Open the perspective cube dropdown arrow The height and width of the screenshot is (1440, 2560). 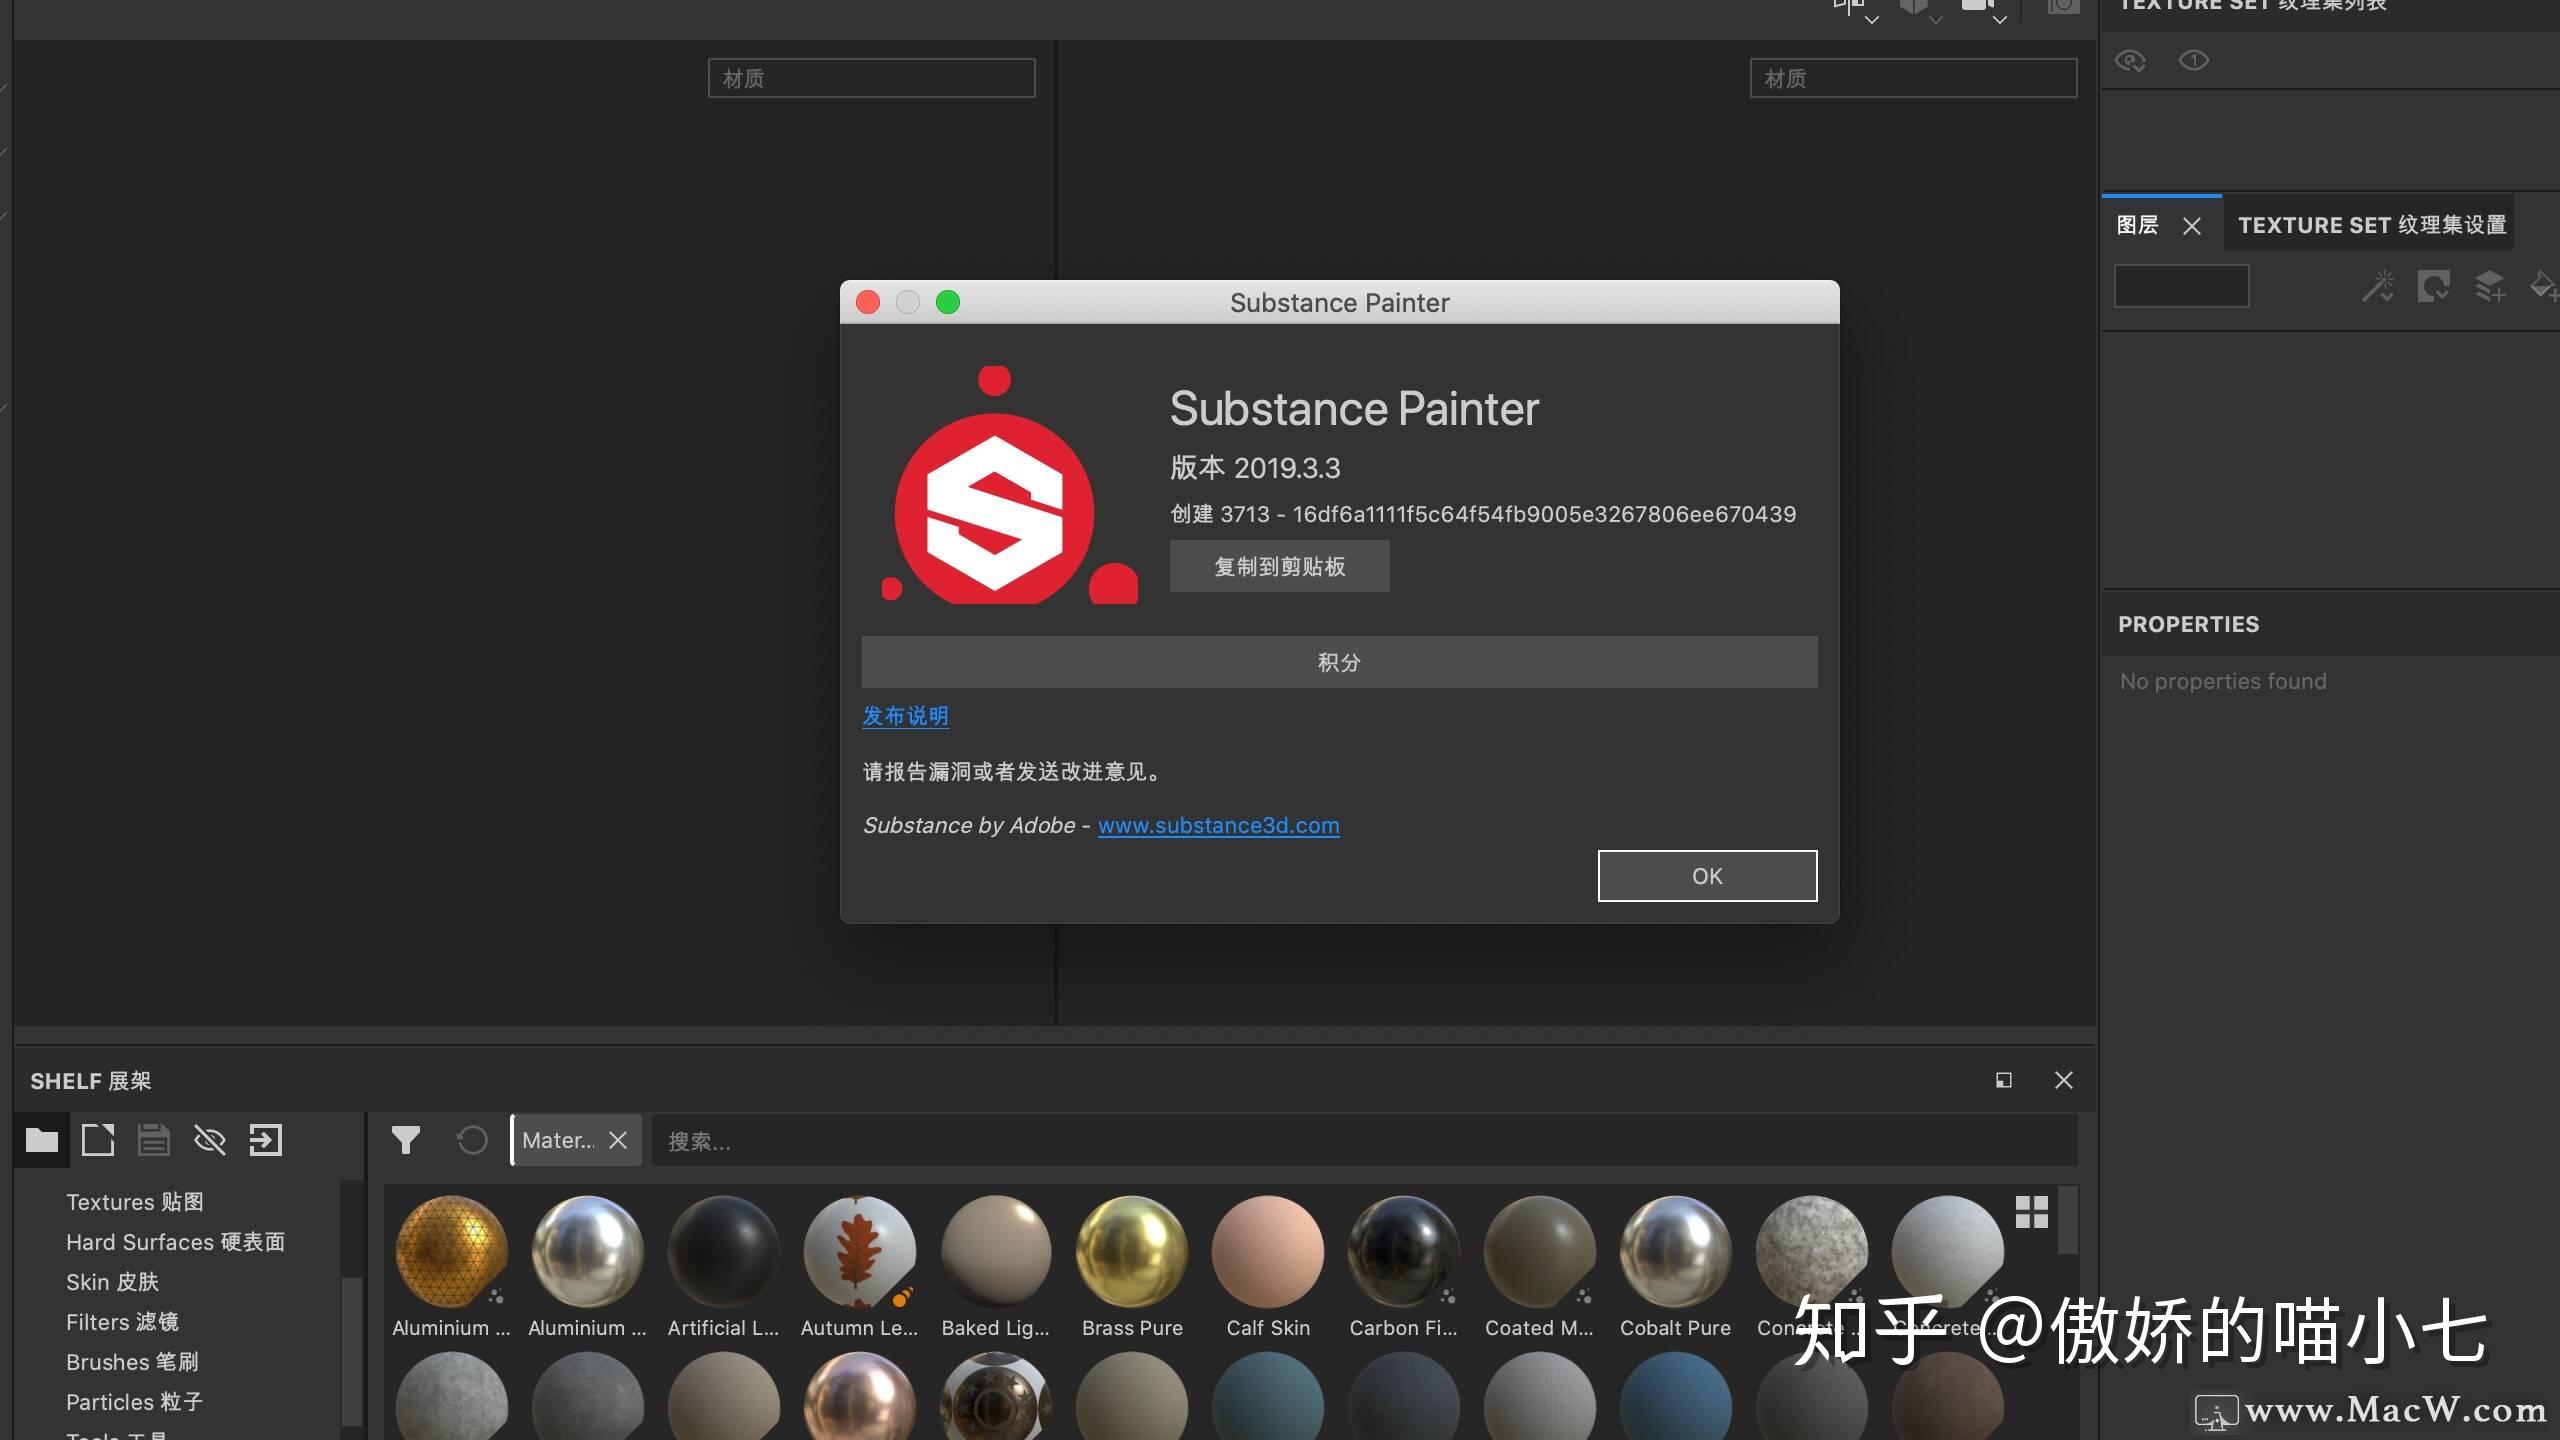tap(1935, 19)
